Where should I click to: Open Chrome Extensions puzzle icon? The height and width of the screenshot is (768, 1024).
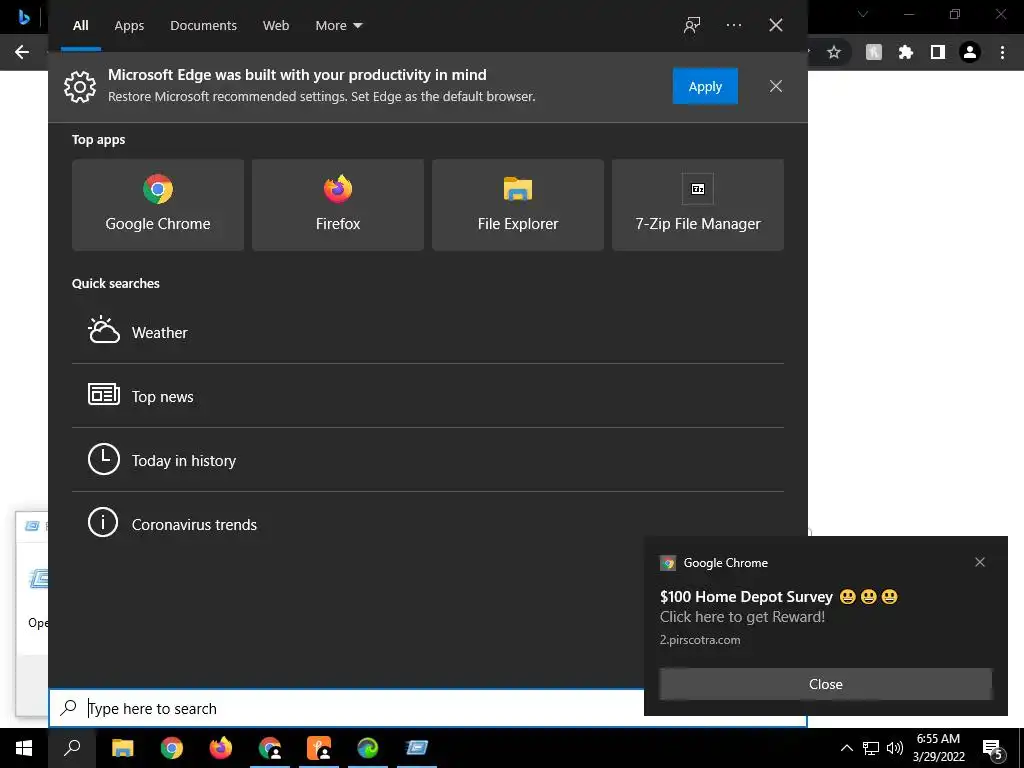pos(906,52)
